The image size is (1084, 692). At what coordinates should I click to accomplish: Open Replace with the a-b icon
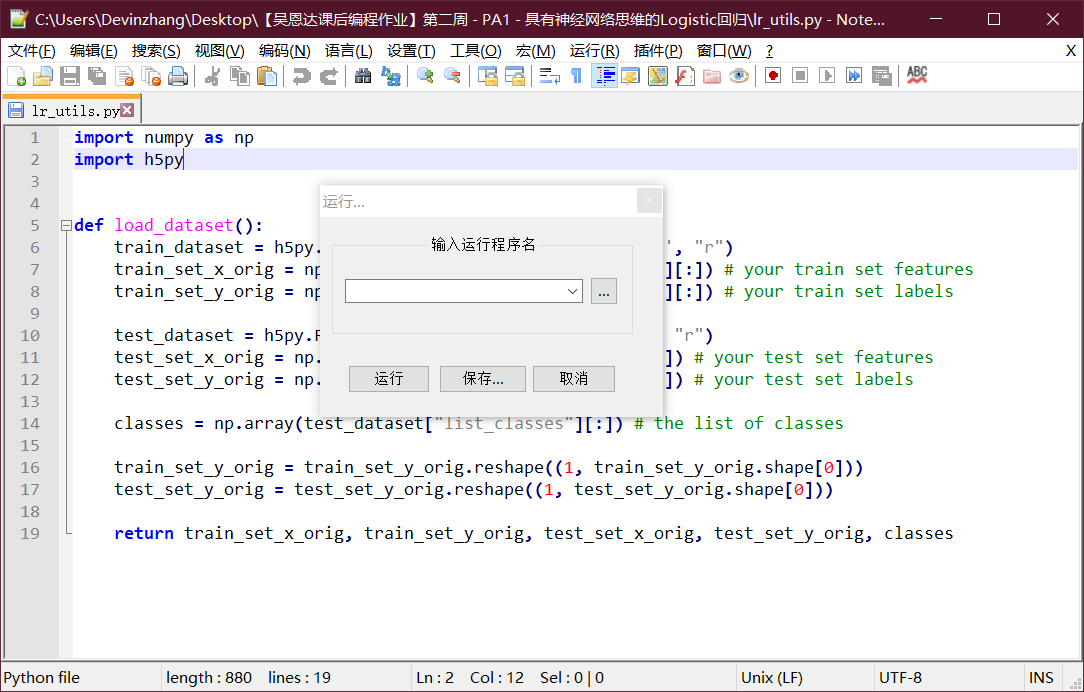click(391, 76)
